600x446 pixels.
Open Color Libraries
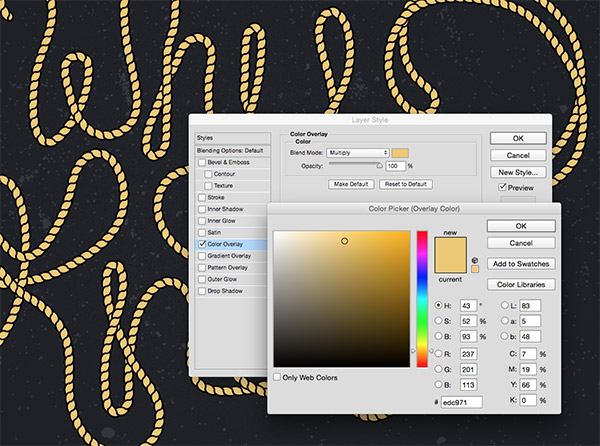(x=521, y=284)
